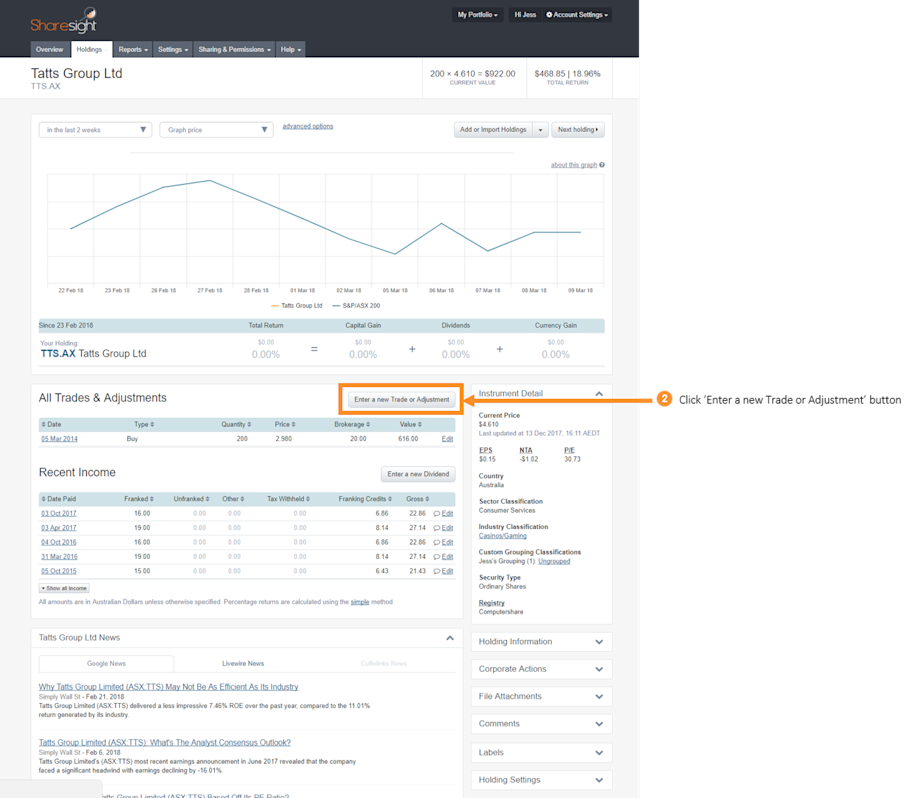Open the 31 Mar 2016 dividend link
The width and height of the screenshot is (917, 798).
point(59,557)
